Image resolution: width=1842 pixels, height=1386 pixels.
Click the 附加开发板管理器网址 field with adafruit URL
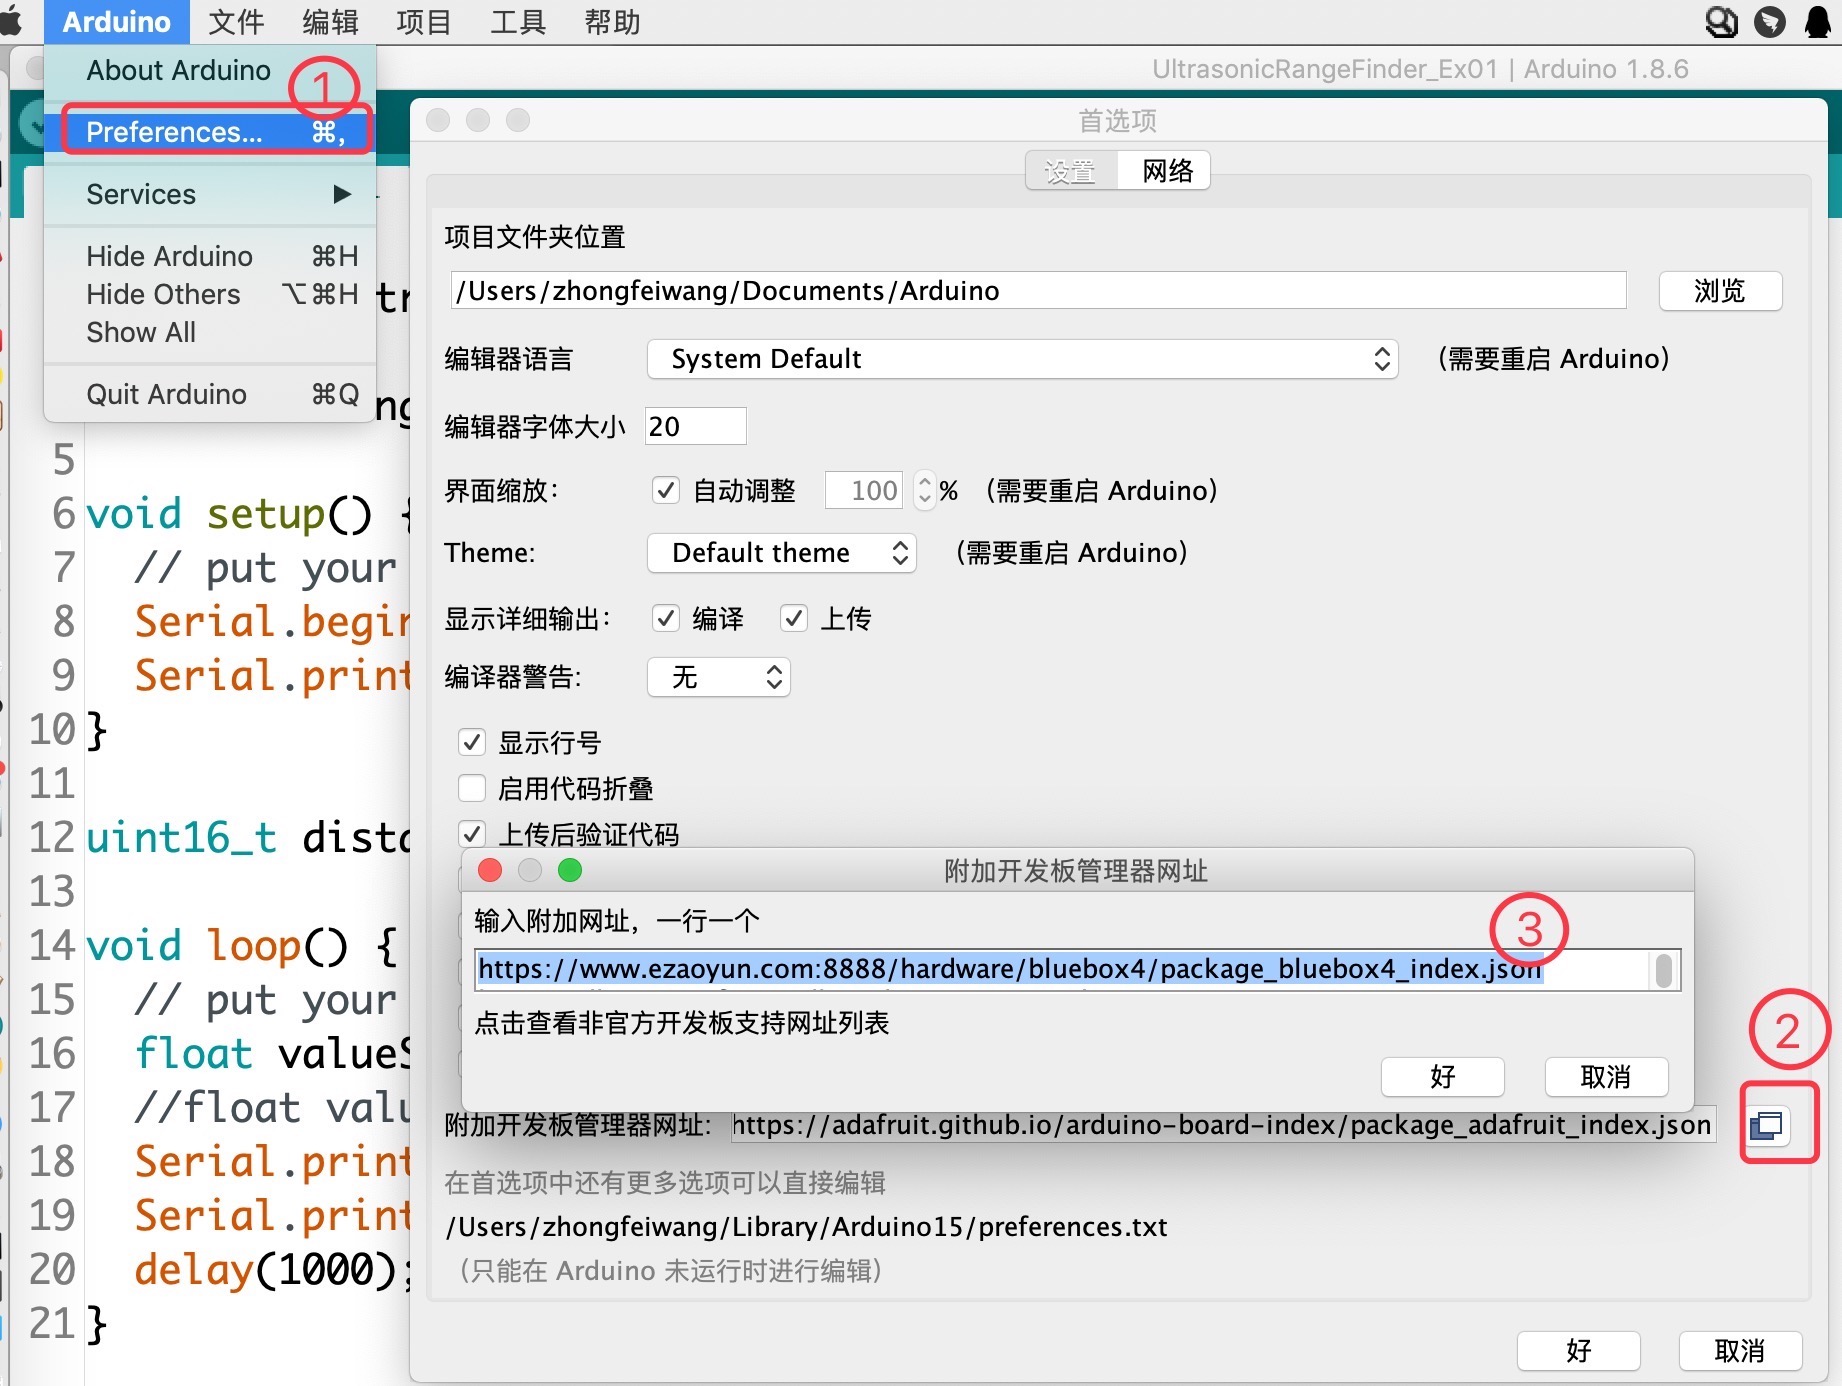pos(1223,1126)
